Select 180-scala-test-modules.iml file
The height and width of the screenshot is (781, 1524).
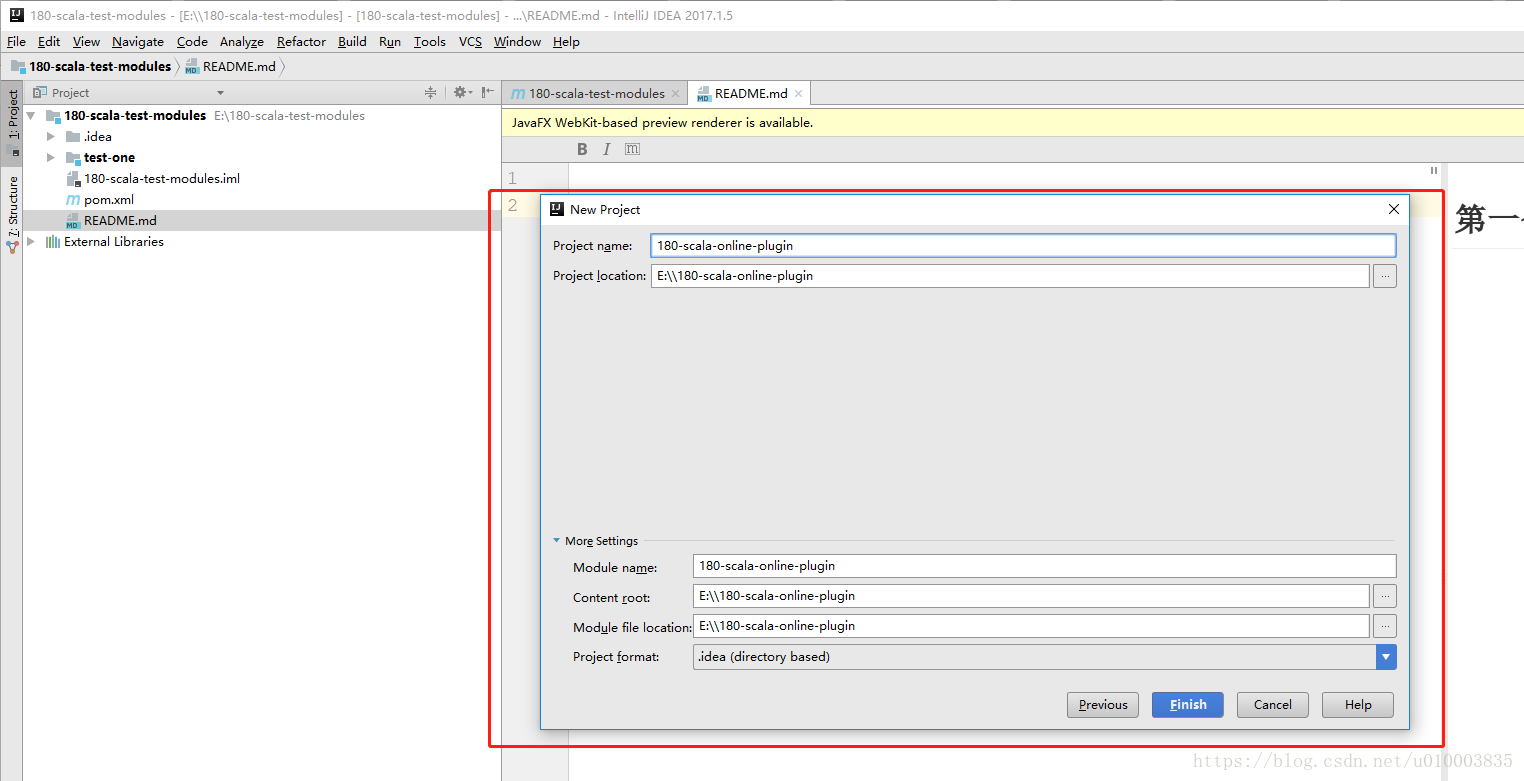[161, 179]
